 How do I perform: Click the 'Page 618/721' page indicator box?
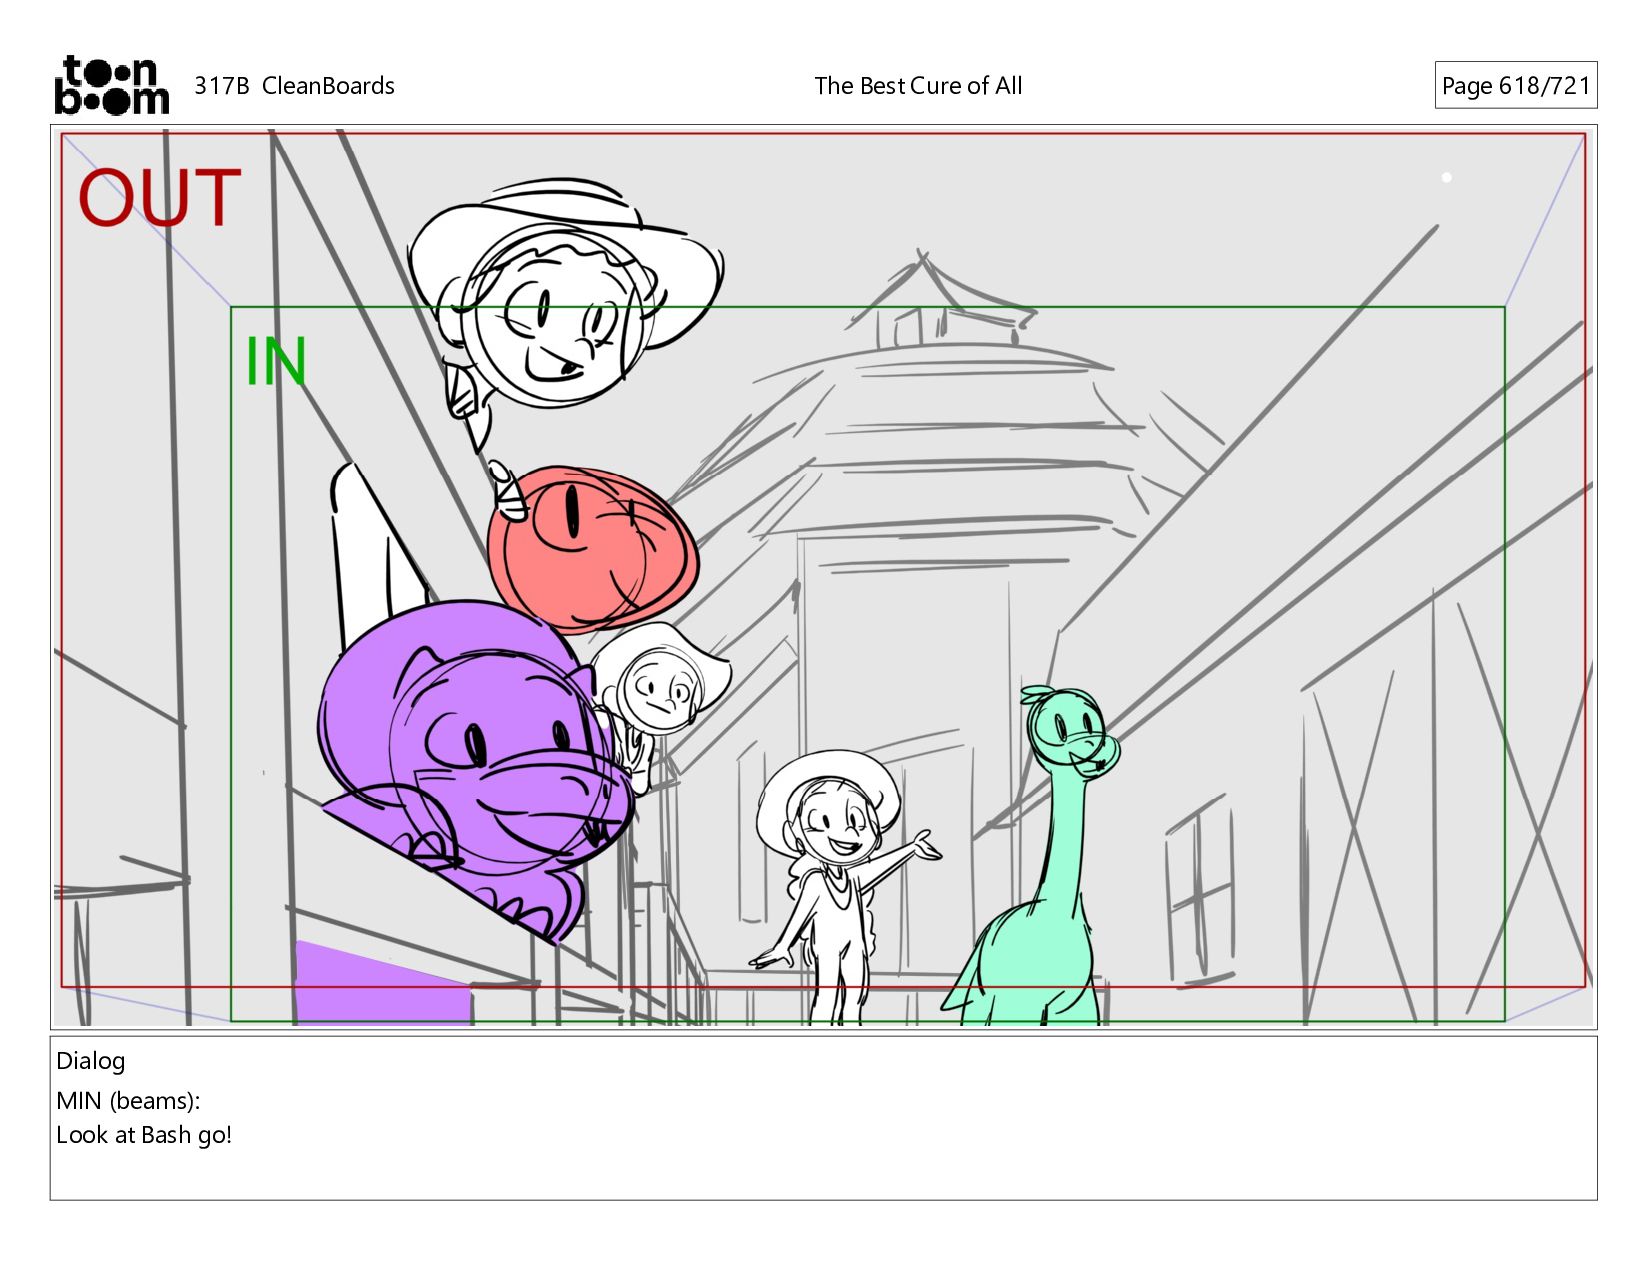click(1515, 85)
